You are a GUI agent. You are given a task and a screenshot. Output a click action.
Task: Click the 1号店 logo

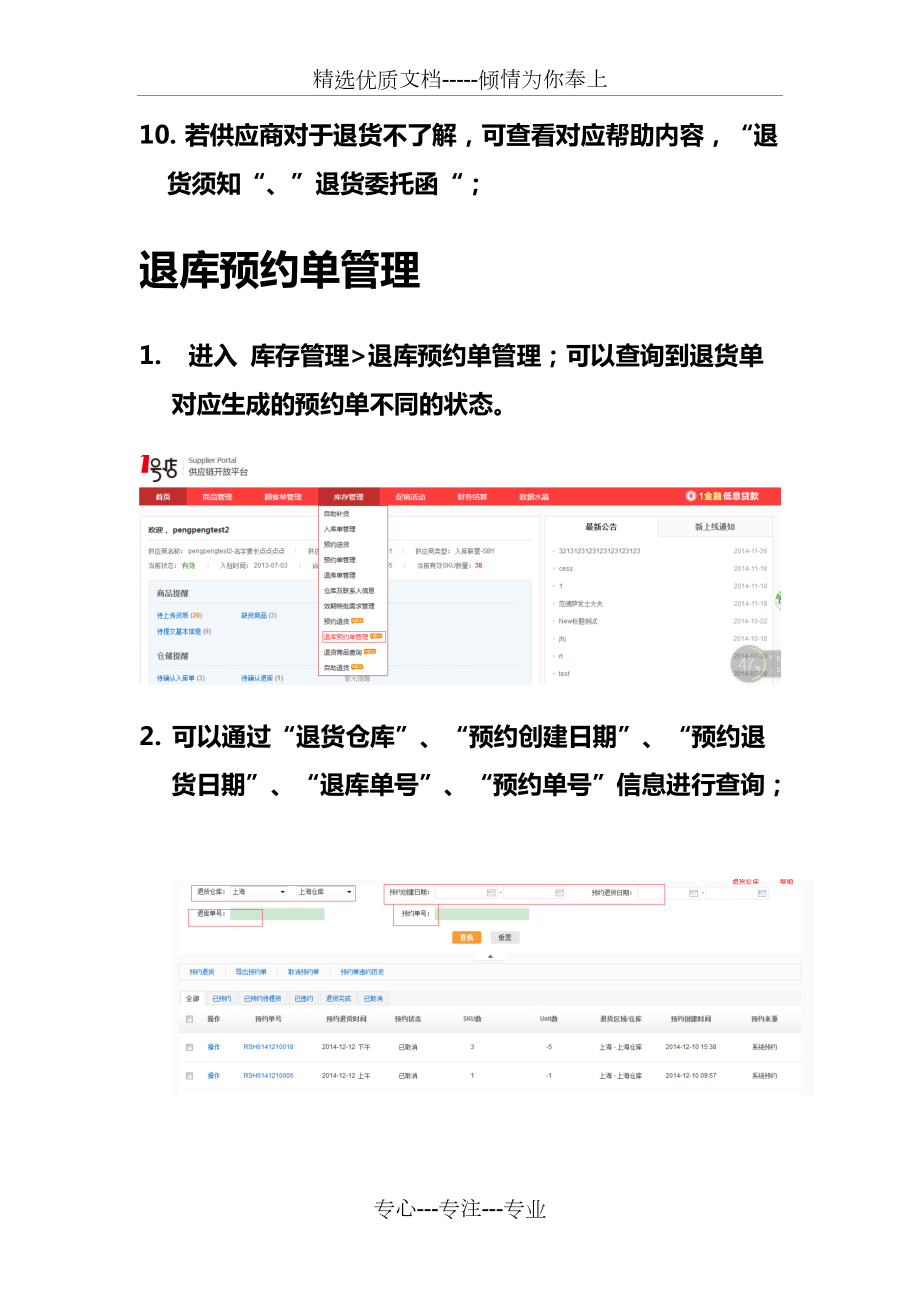point(158,467)
